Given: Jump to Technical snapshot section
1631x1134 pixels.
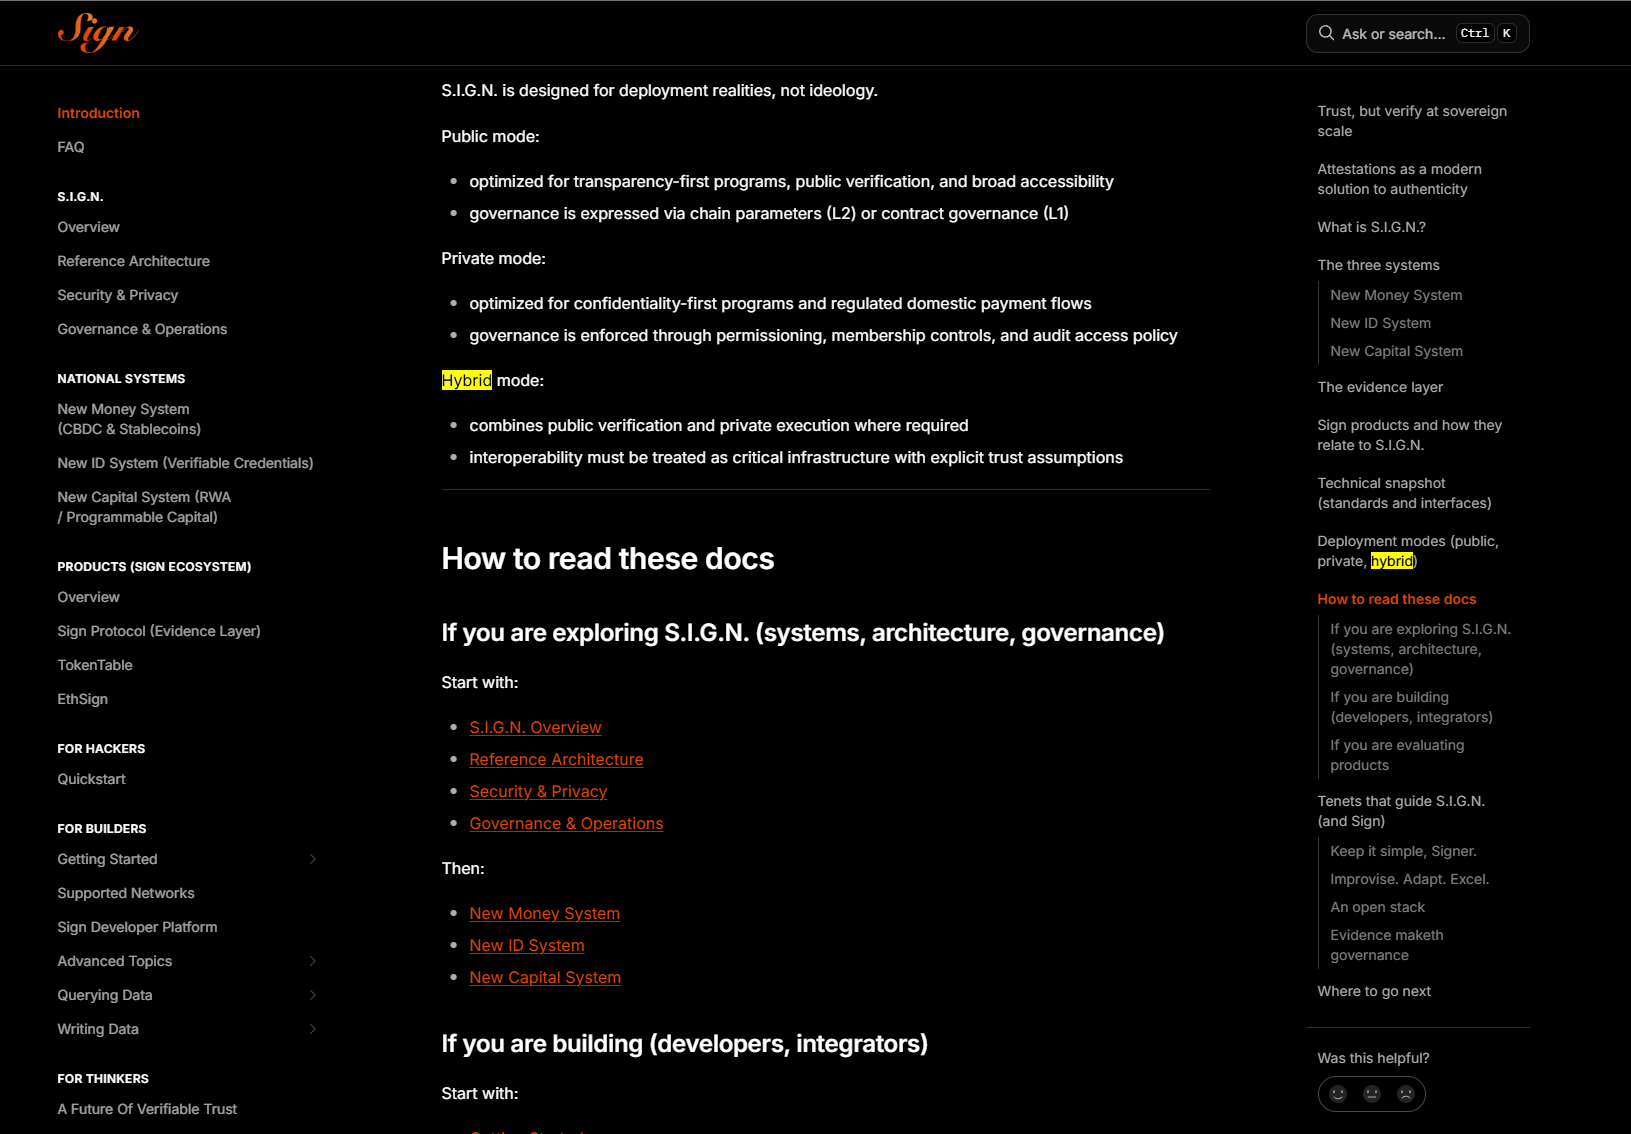Looking at the screenshot, I should (1404, 493).
